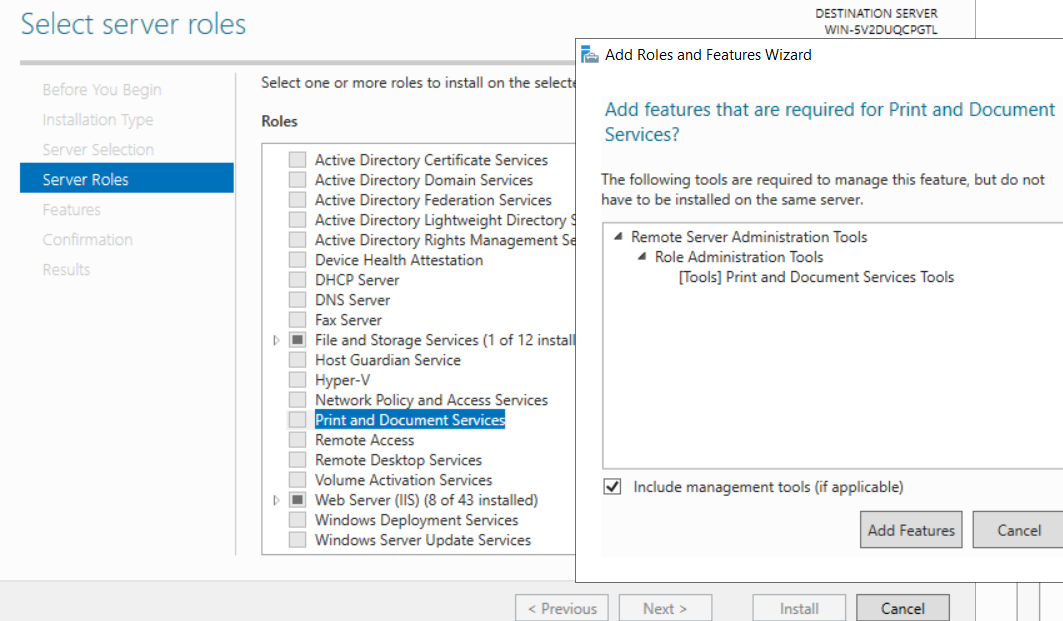Tick the Host Guardian Service checkbox
1063x621 pixels.
(x=297, y=360)
